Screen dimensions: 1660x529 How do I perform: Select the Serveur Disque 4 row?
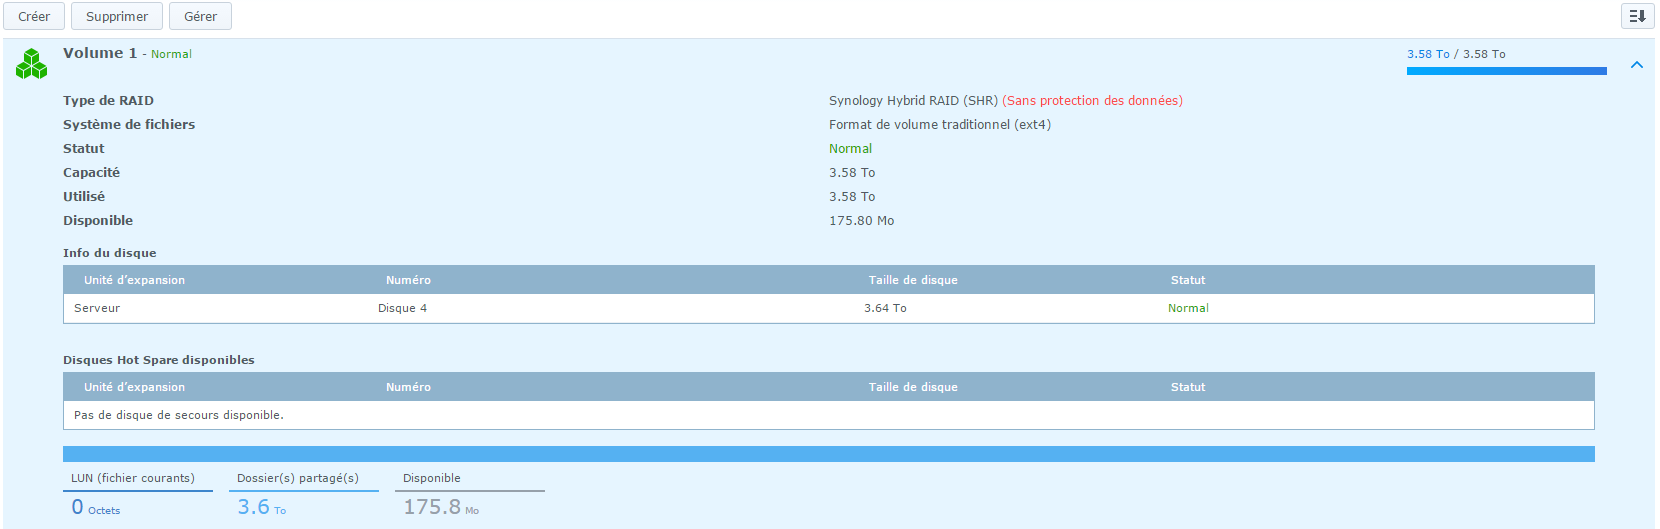828,308
